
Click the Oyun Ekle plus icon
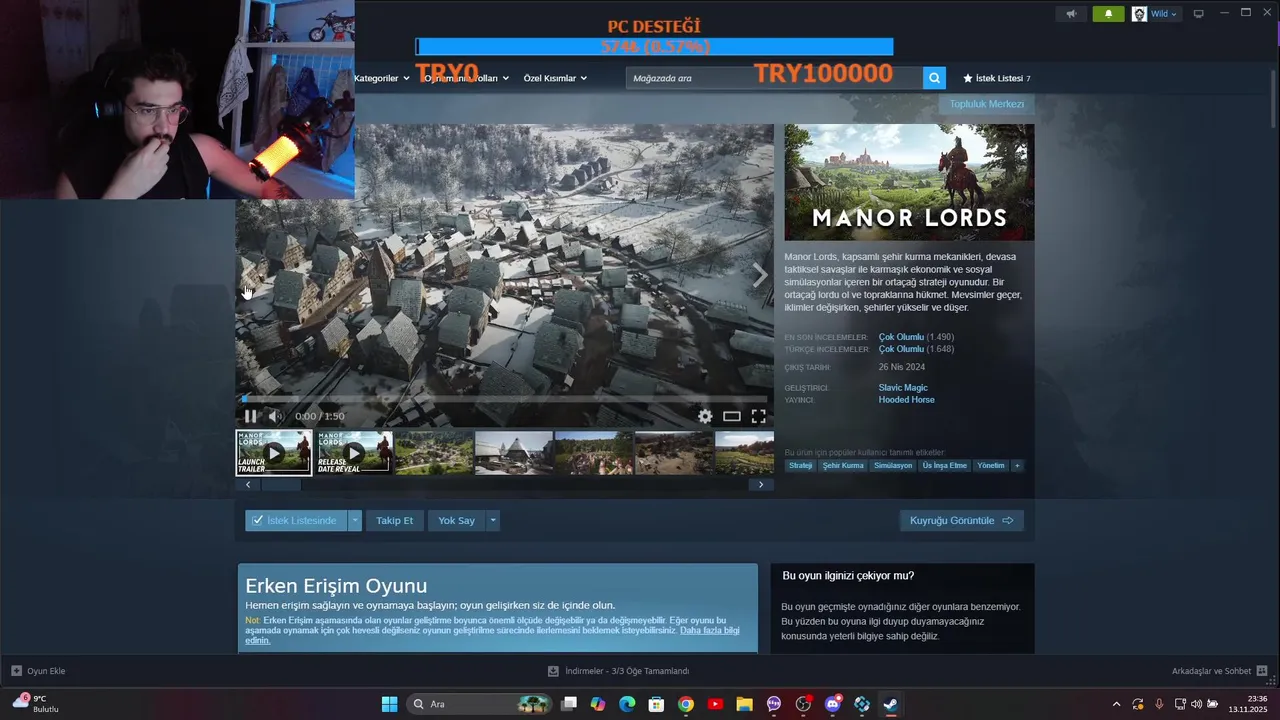pyautogui.click(x=16, y=671)
